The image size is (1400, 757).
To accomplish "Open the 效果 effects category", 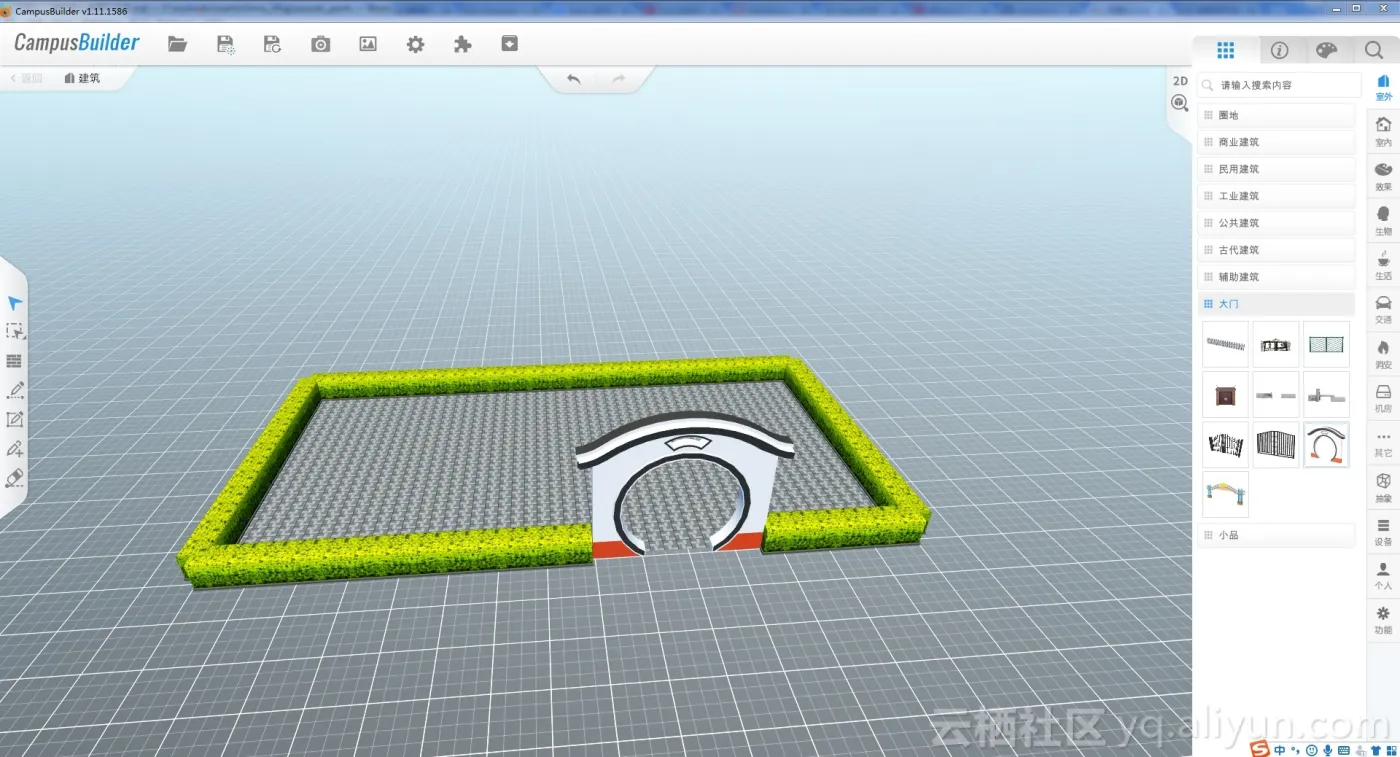I will (x=1383, y=176).
